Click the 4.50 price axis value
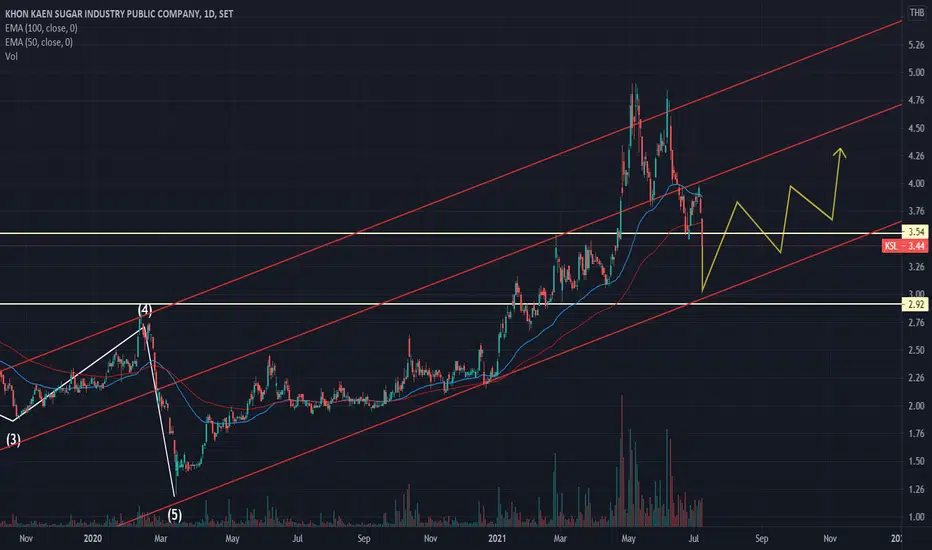 (x=916, y=128)
